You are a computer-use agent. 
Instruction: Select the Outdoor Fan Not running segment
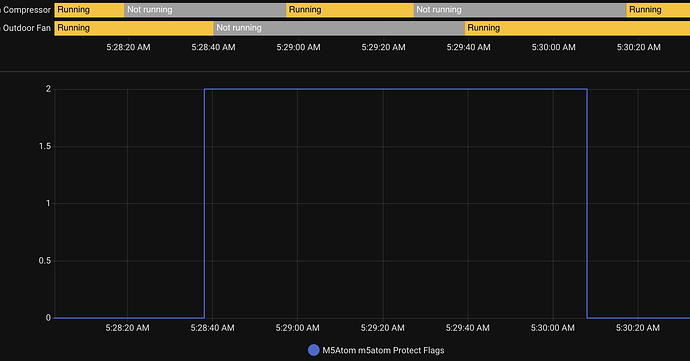point(339,28)
